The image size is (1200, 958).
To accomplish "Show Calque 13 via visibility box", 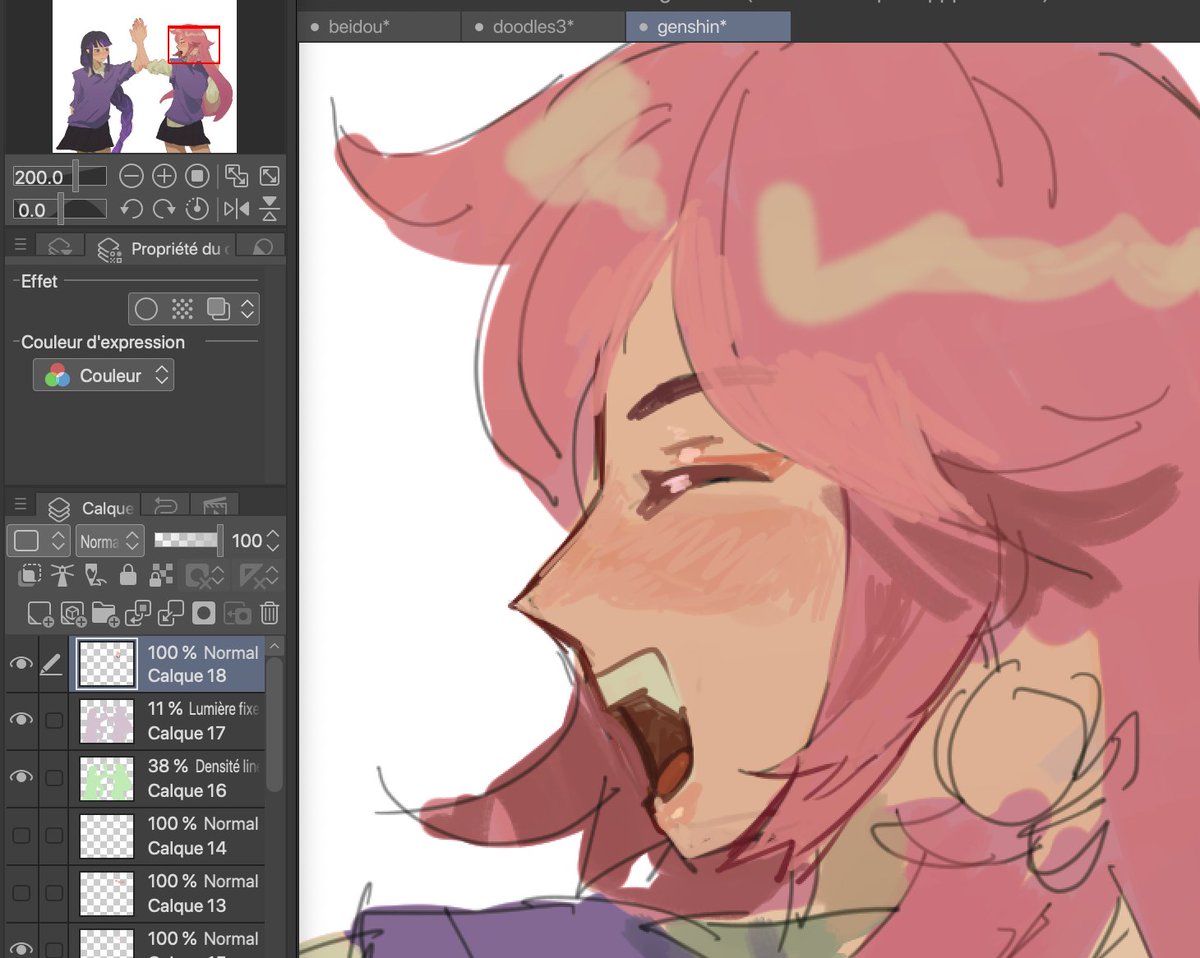I will 21,892.
